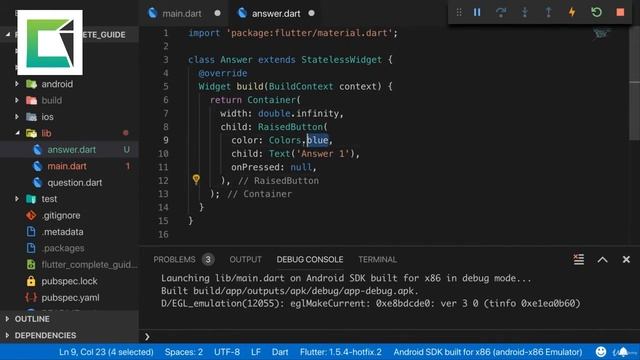Image resolution: width=640 pixels, height=360 pixels.
Task: Click the pubspec.lock padlock icon
Action: coord(31,281)
